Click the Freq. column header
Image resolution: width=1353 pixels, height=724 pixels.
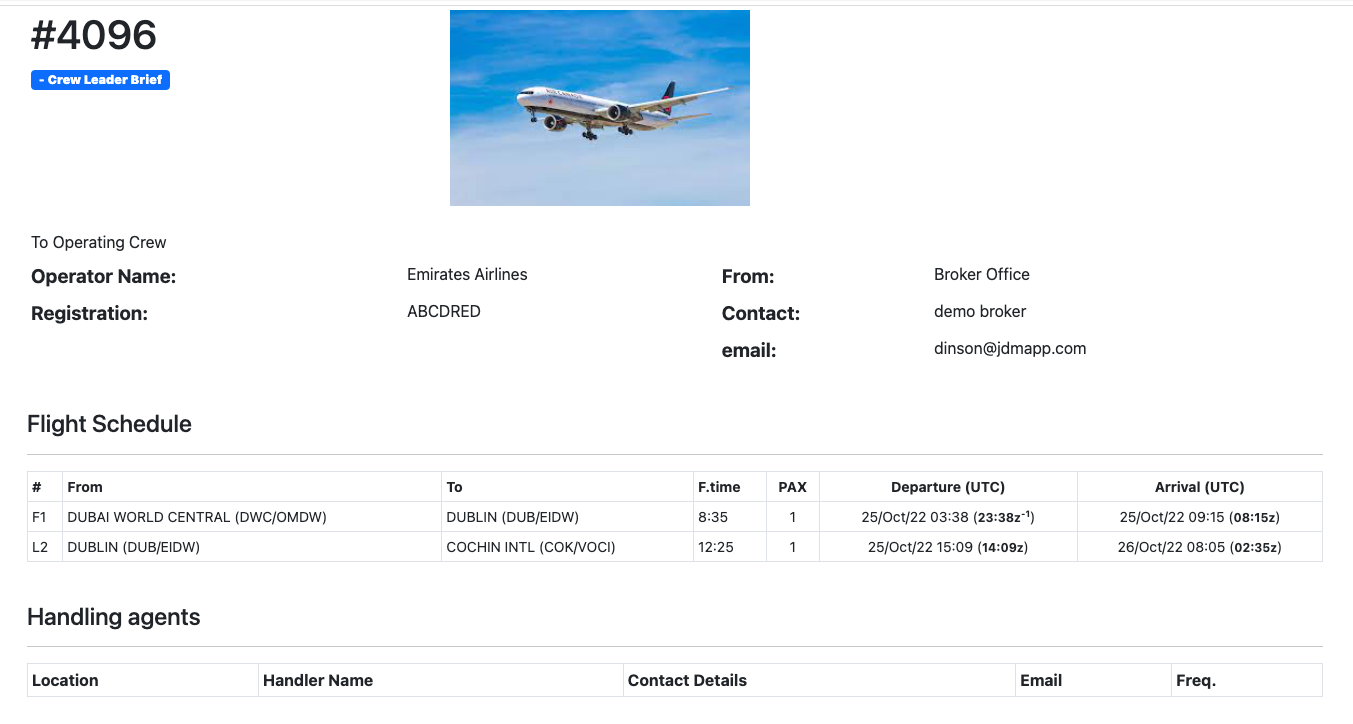[1196, 680]
